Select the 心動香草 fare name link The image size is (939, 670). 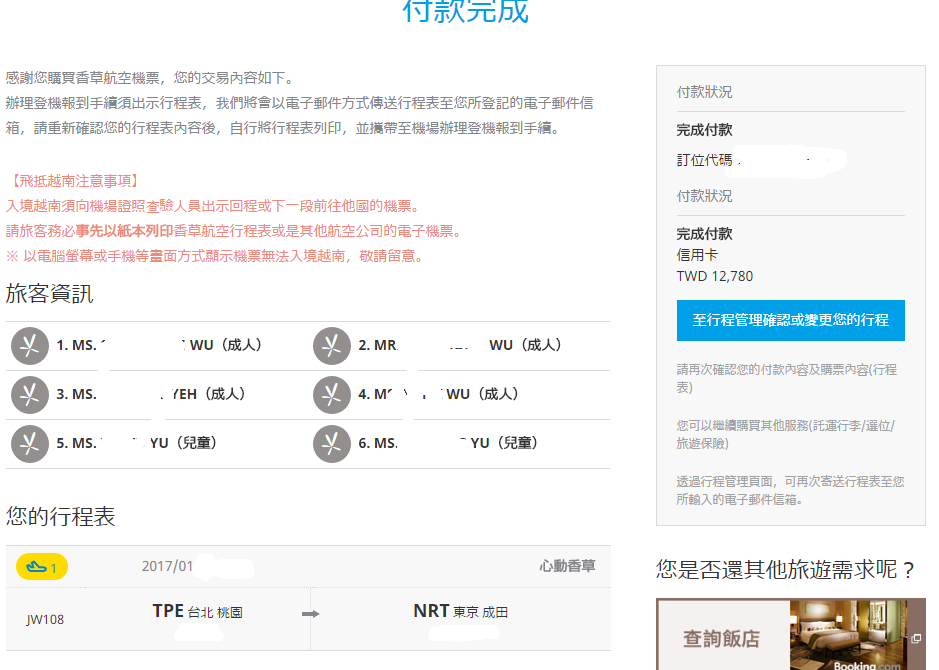[x=567, y=566]
